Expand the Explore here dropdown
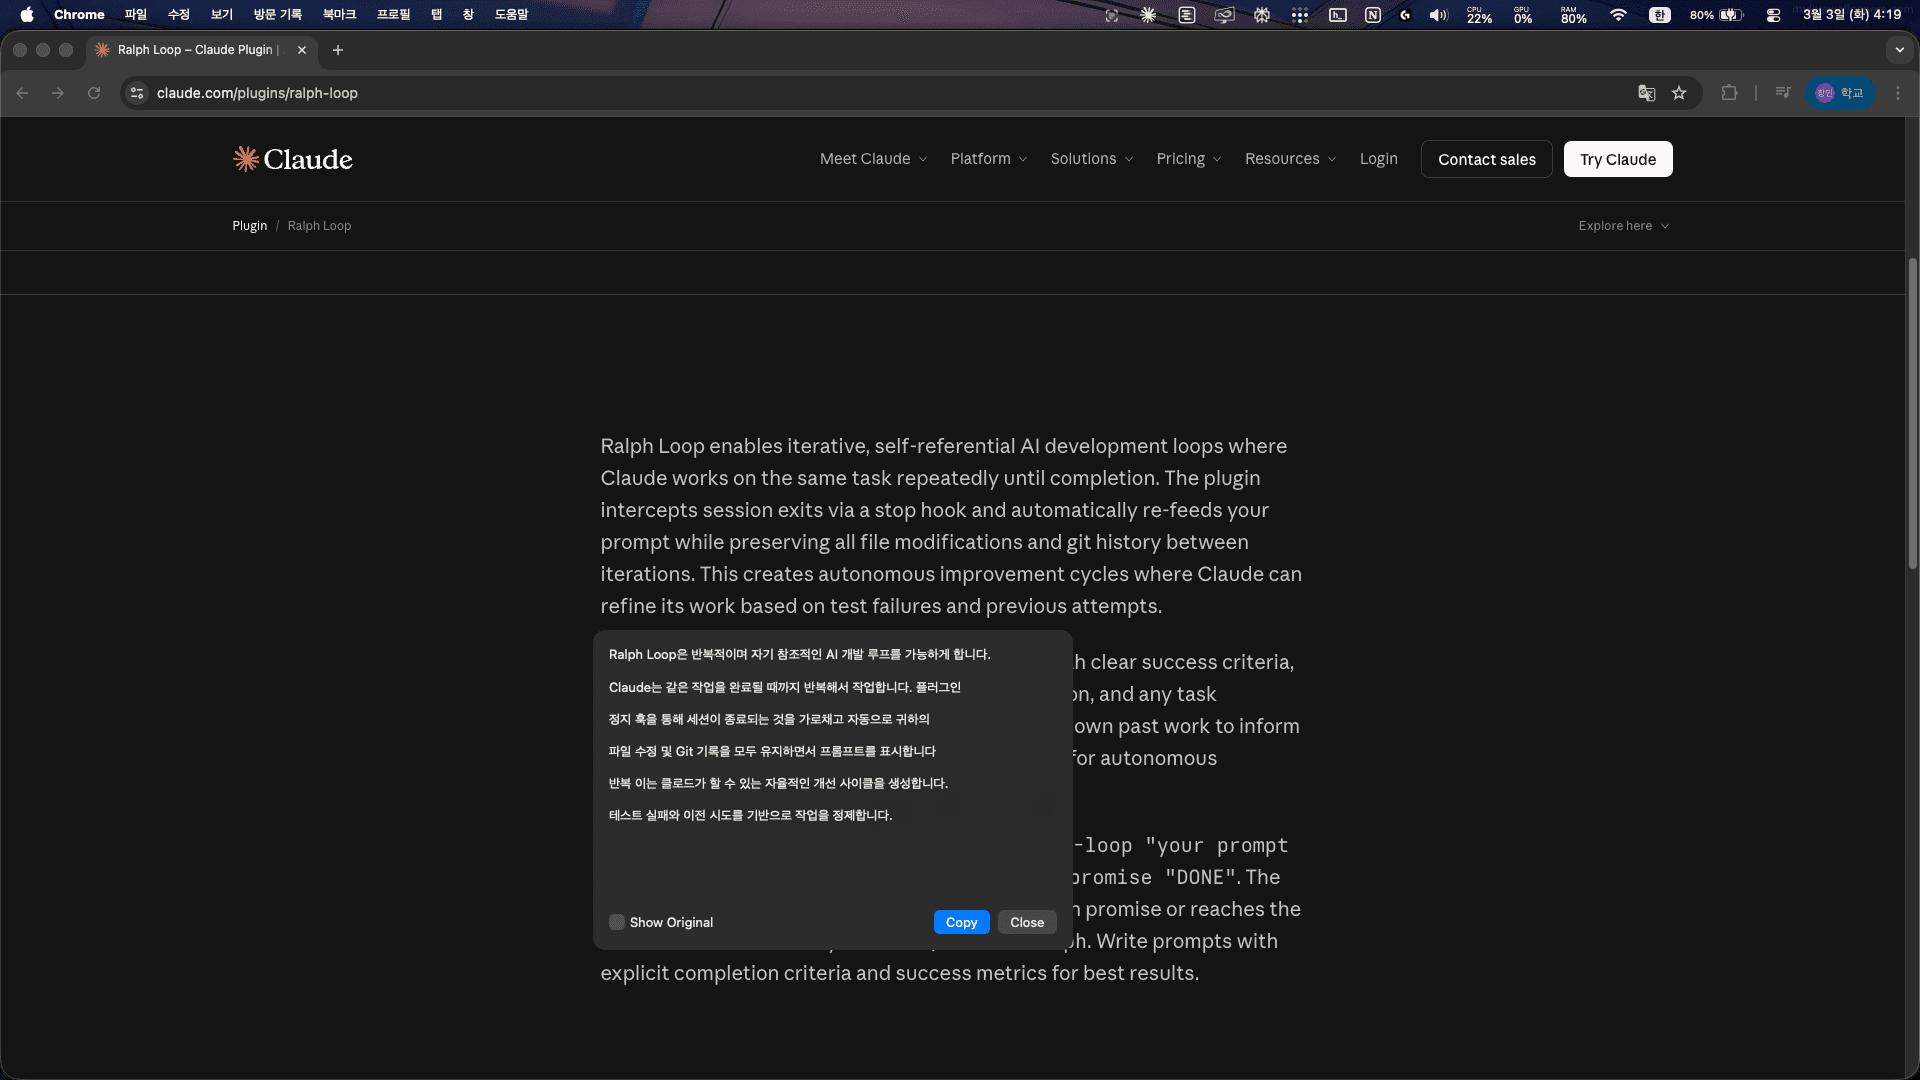The width and height of the screenshot is (1920, 1080). (x=1622, y=226)
